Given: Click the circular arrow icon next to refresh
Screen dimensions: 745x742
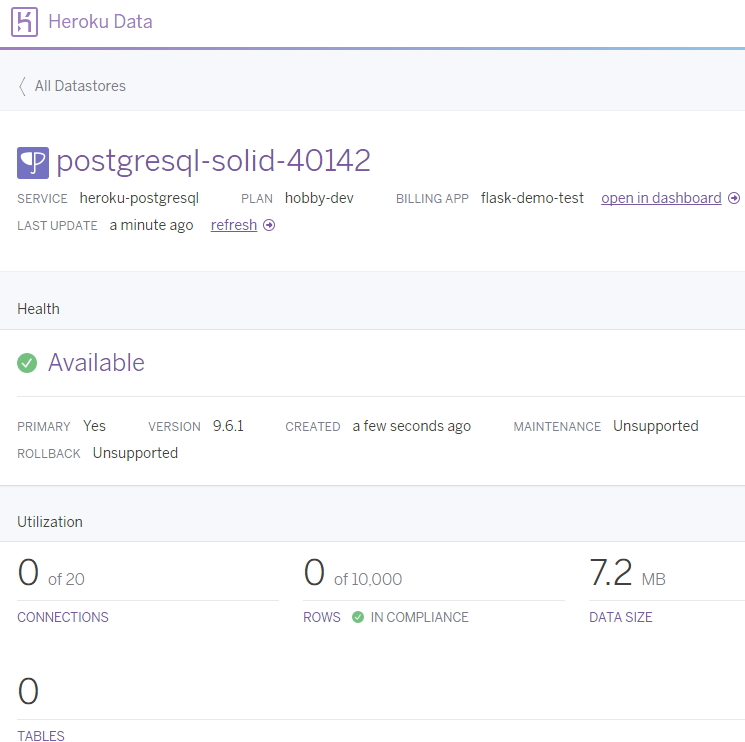Looking at the screenshot, I should click(x=269, y=225).
